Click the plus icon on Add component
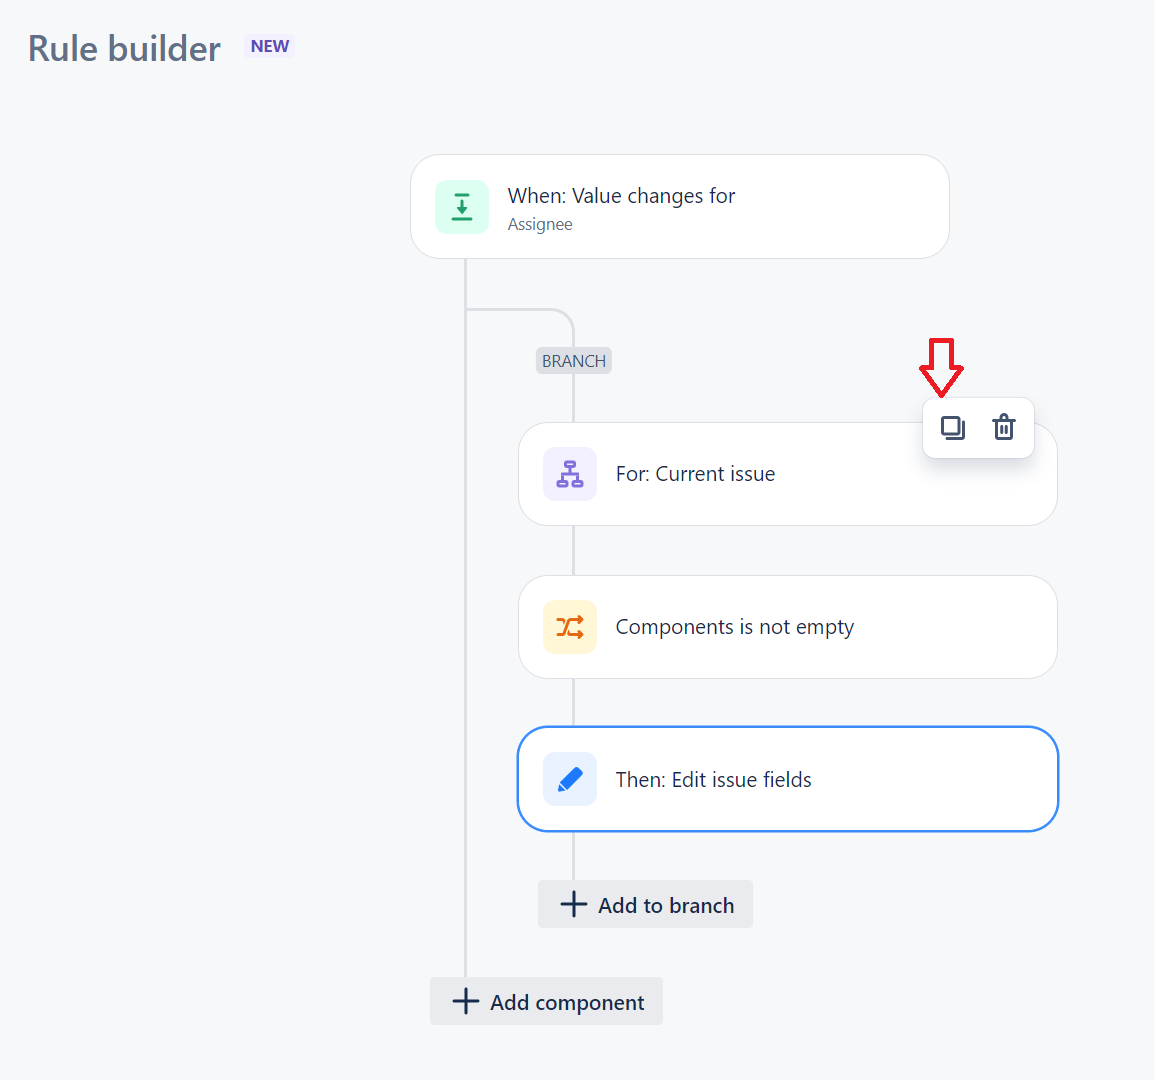The width and height of the screenshot is (1155, 1080). pos(466,1001)
